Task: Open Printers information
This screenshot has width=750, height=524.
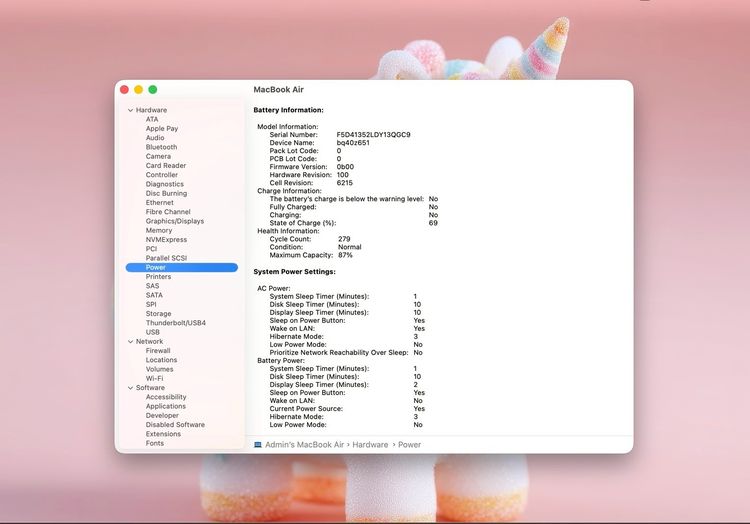Action: (158, 276)
